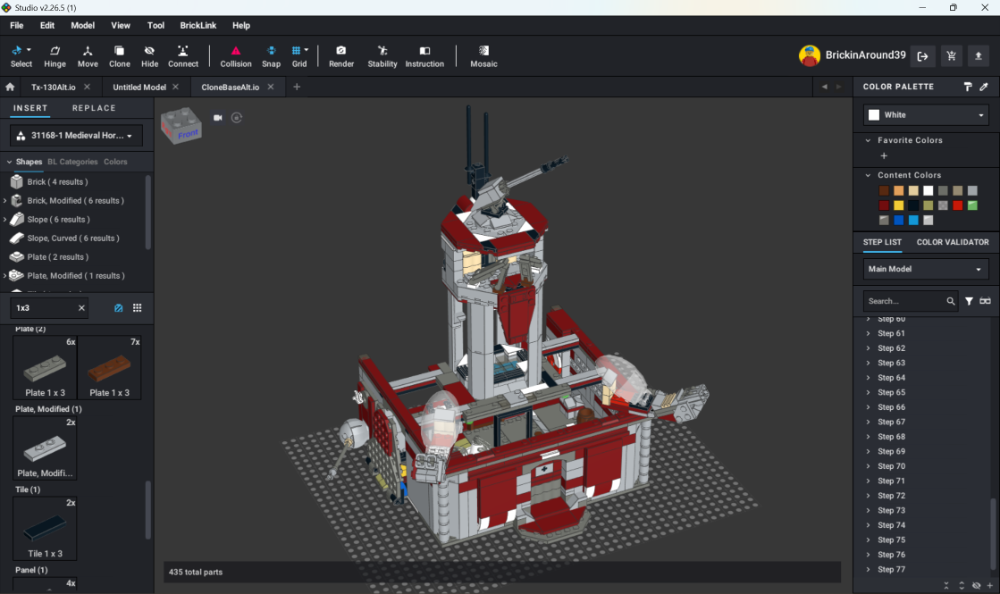
Task: Click the Clone tool
Action: click(x=119, y=56)
